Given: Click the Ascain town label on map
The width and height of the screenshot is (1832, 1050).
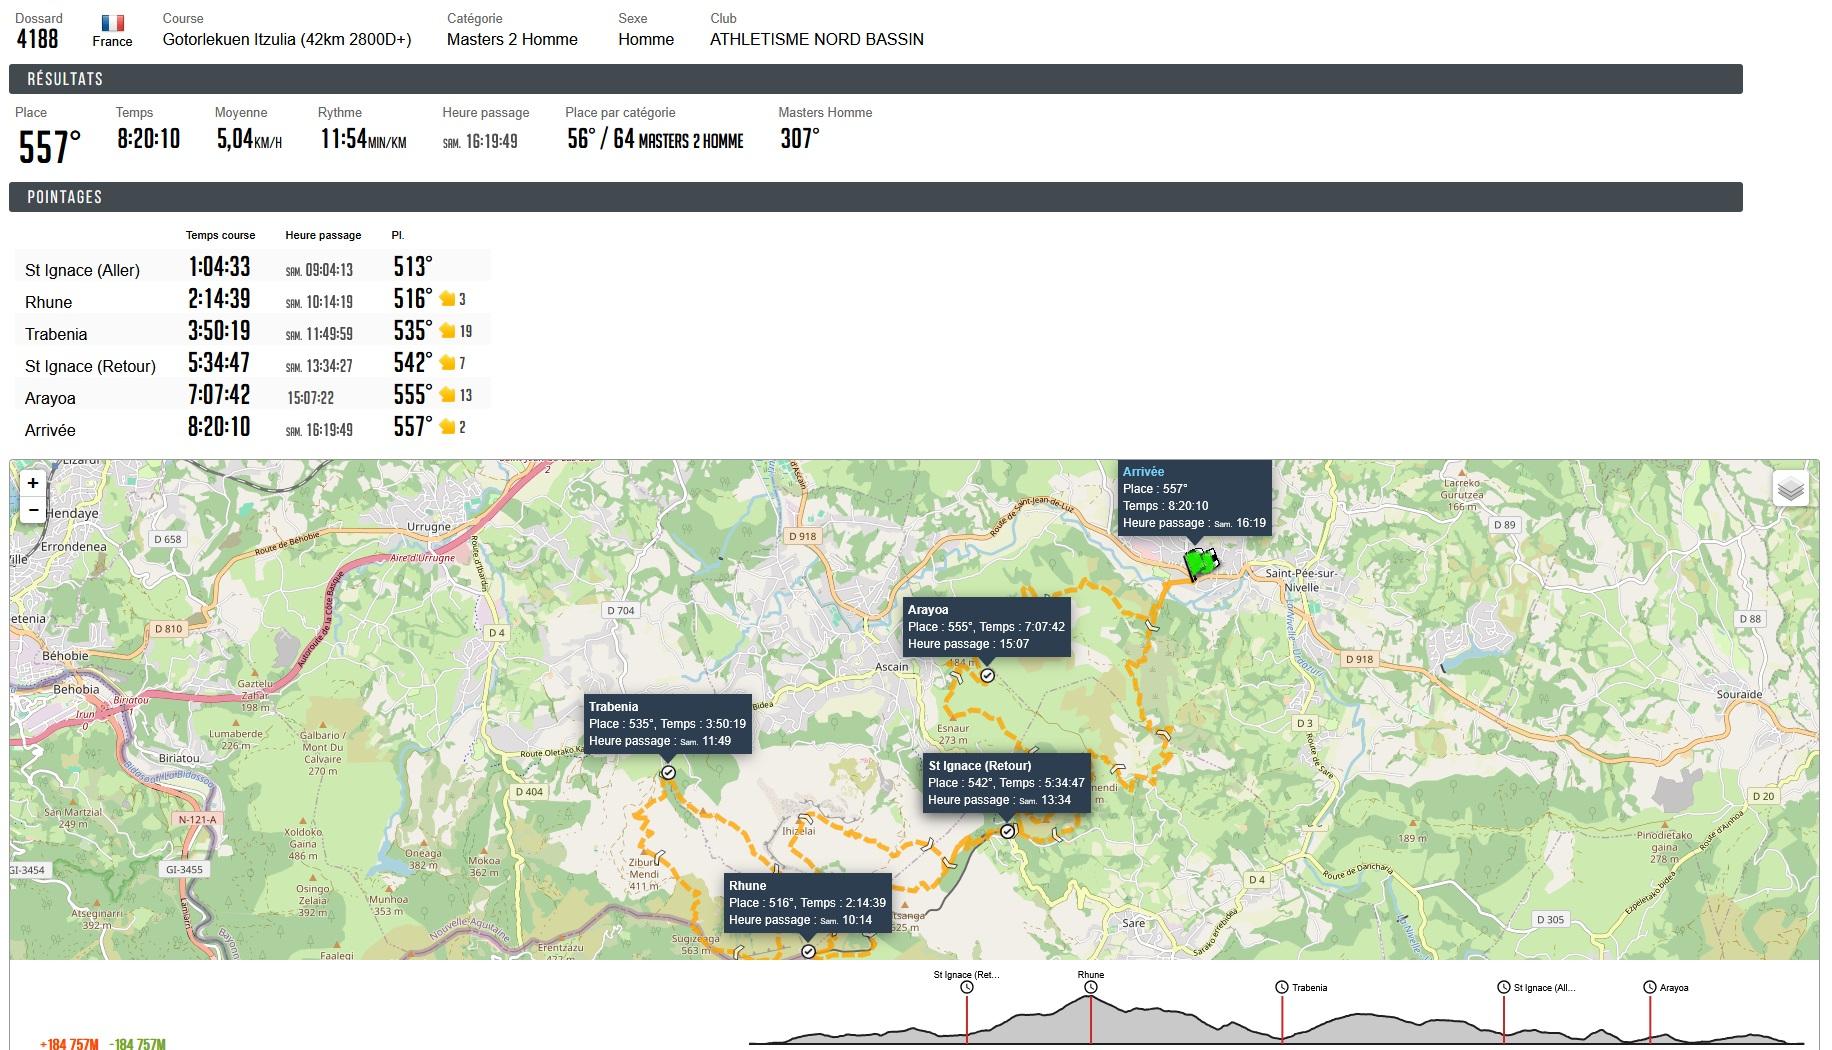Looking at the screenshot, I should pos(892,667).
